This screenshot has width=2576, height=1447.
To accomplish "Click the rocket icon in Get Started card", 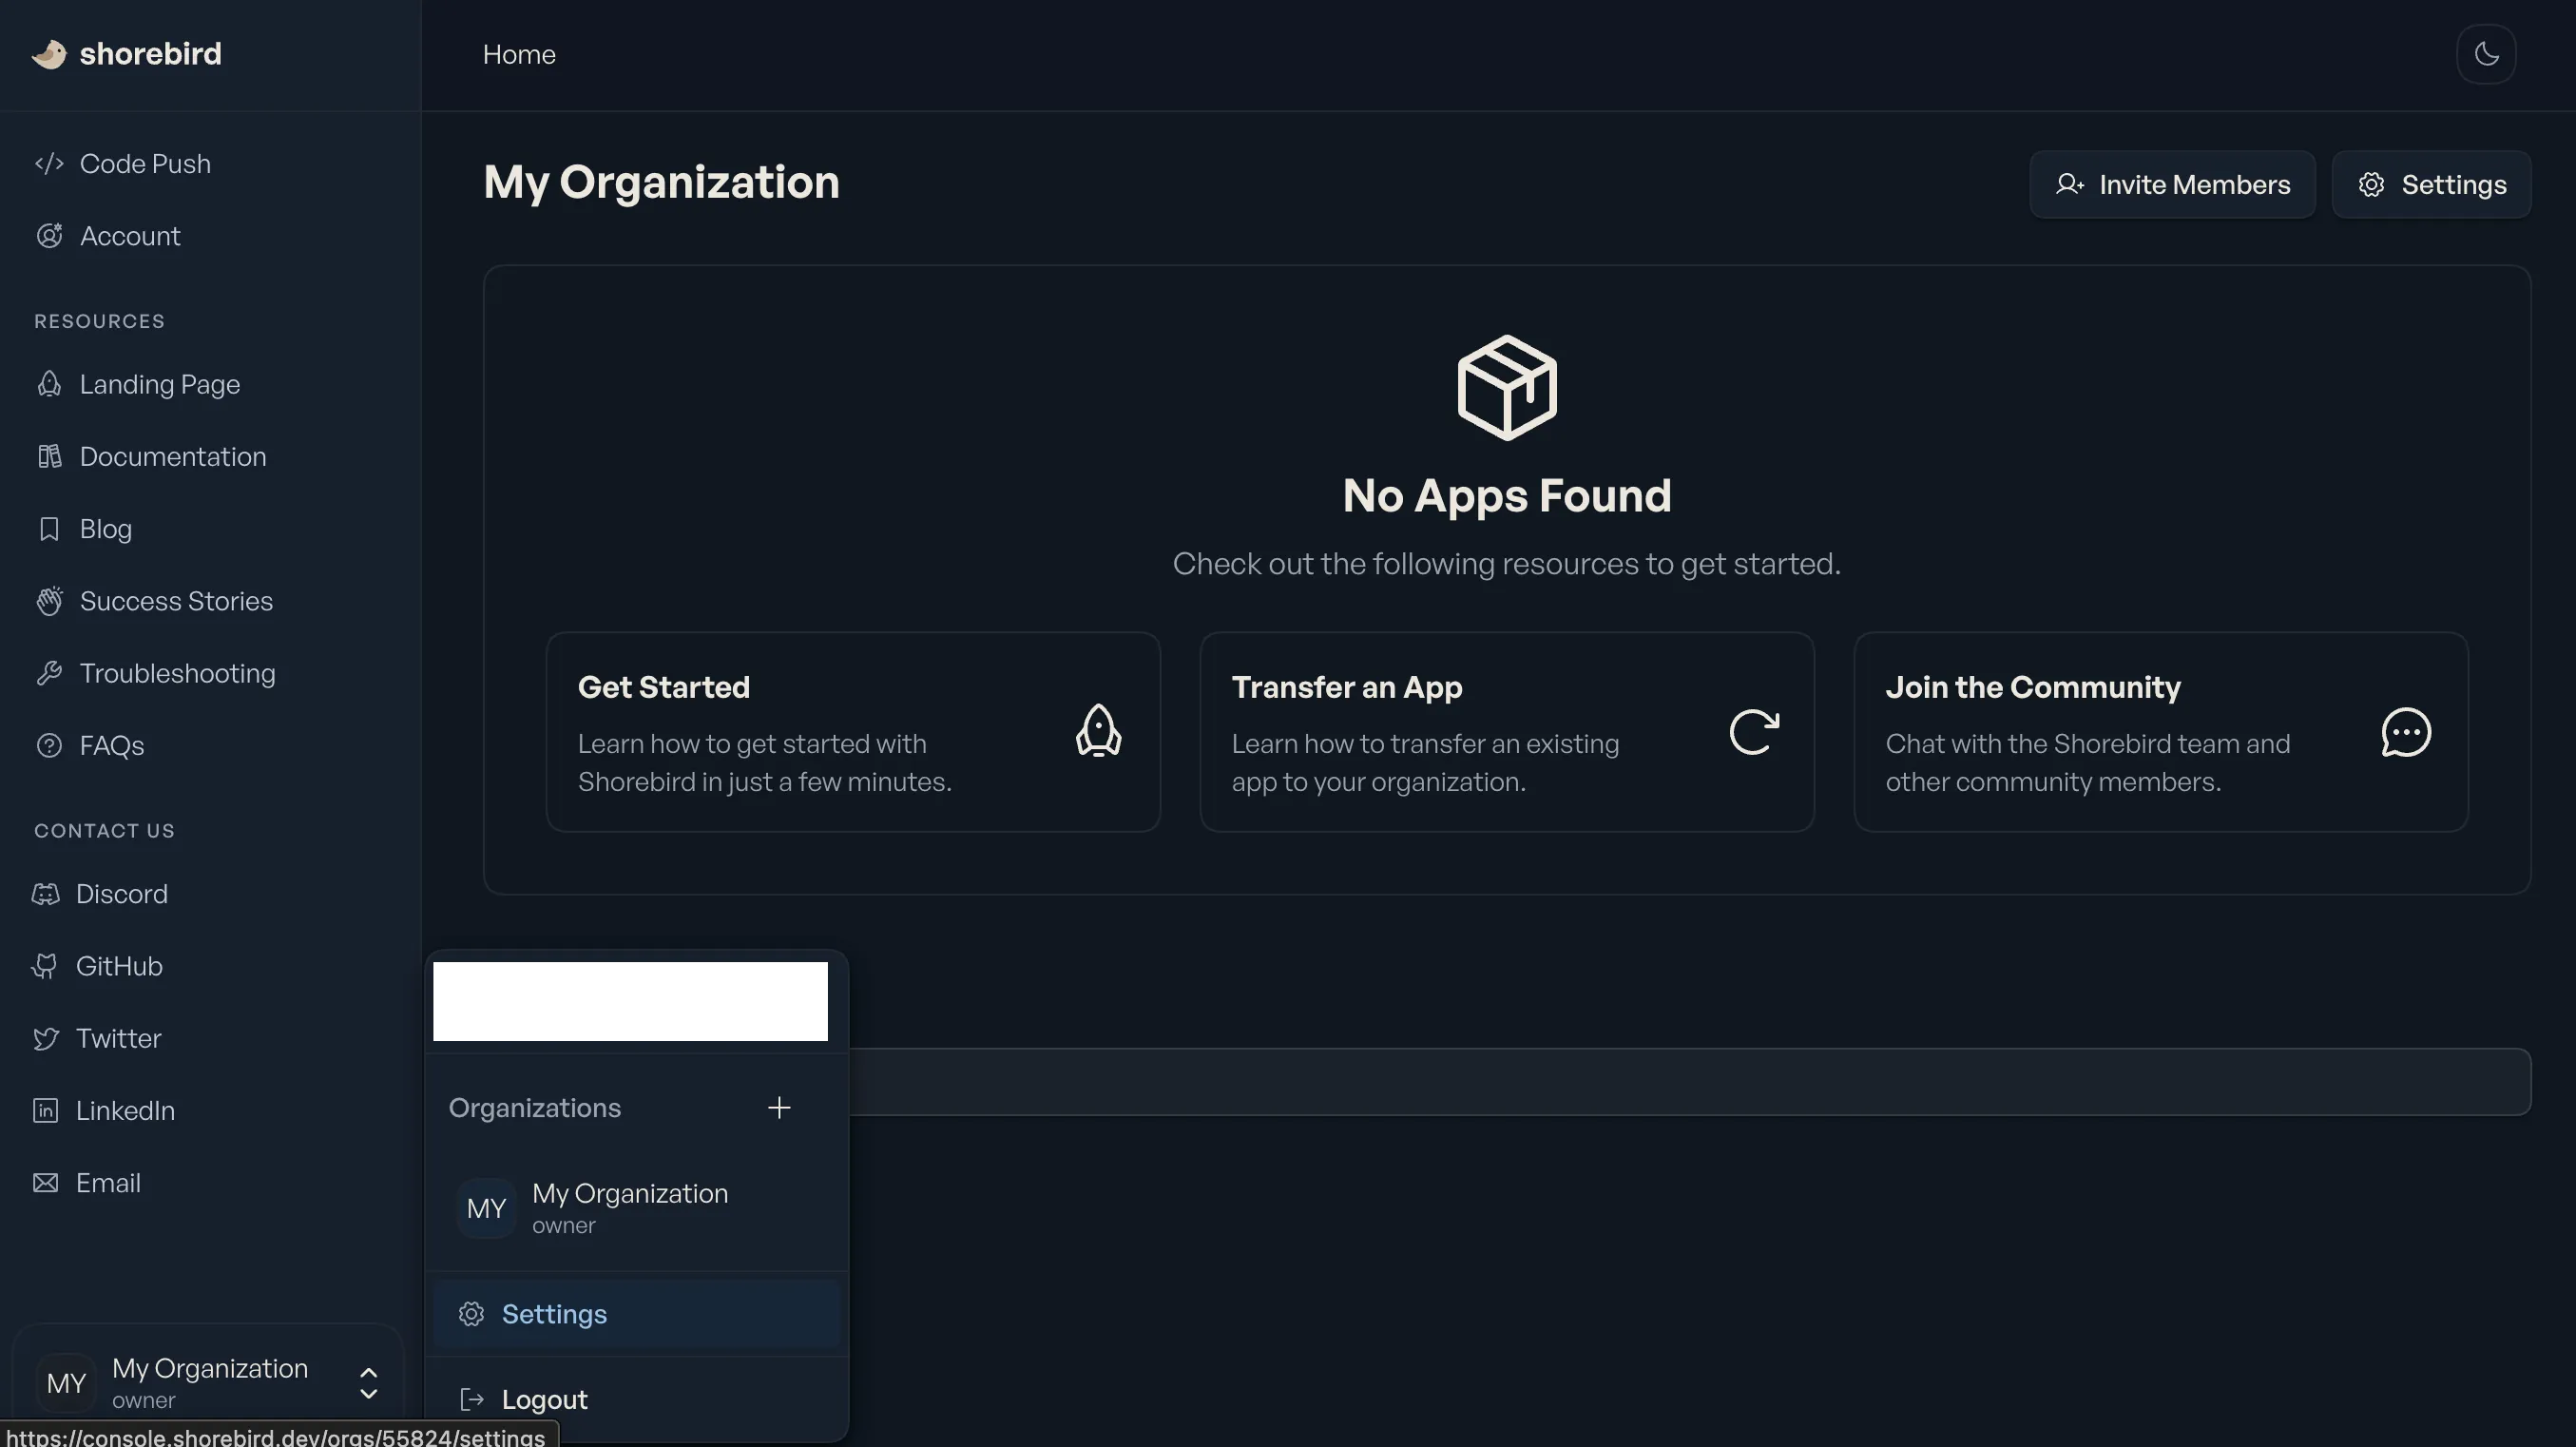I will pyautogui.click(x=1098, y=732).
